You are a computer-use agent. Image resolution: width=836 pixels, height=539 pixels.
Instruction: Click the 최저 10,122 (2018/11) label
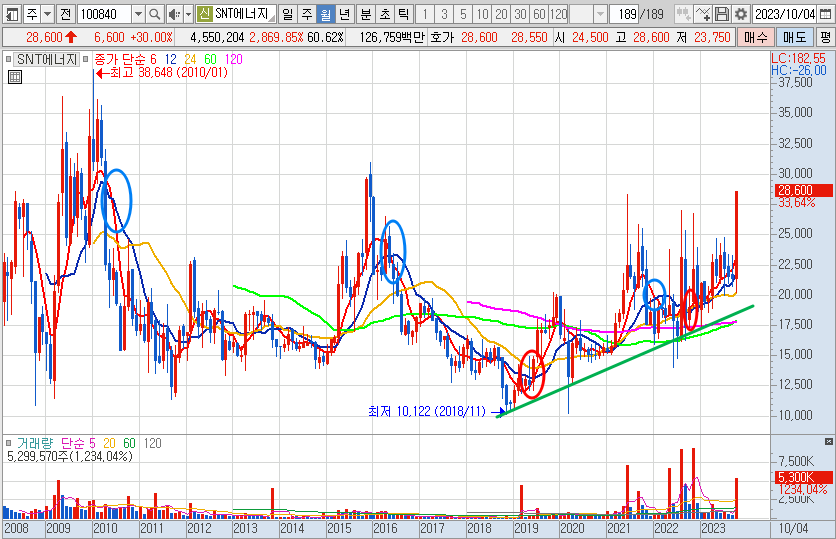coord(427,411)
